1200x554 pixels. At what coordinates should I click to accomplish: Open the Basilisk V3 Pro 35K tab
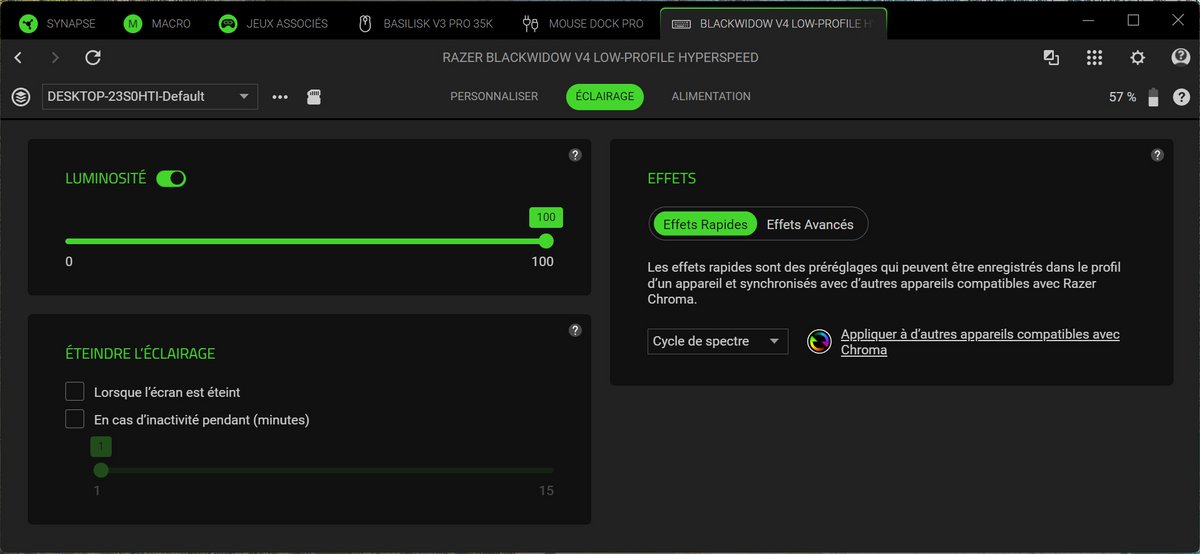(x=424, y=23)
